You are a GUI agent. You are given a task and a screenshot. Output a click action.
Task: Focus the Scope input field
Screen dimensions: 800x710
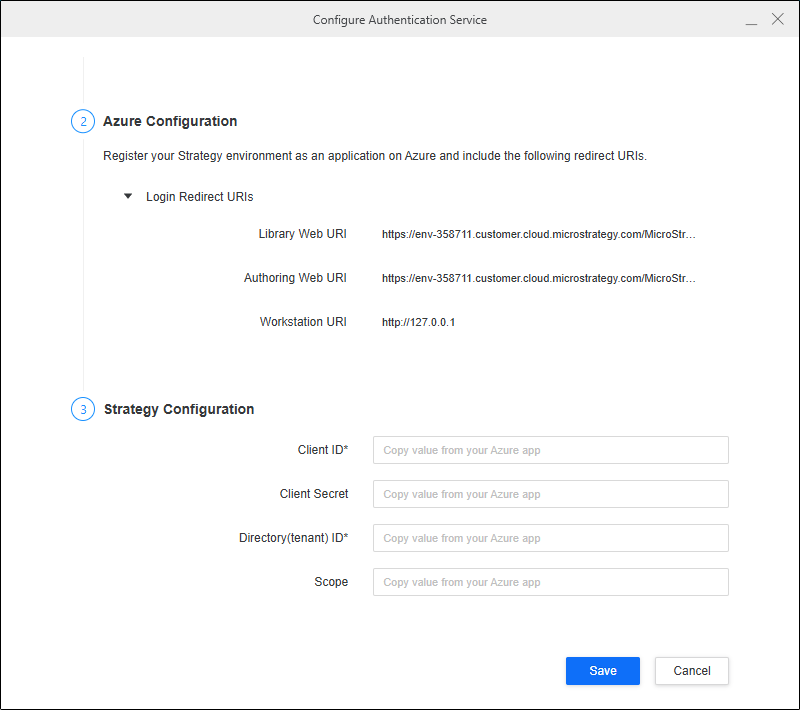point(551,582)
